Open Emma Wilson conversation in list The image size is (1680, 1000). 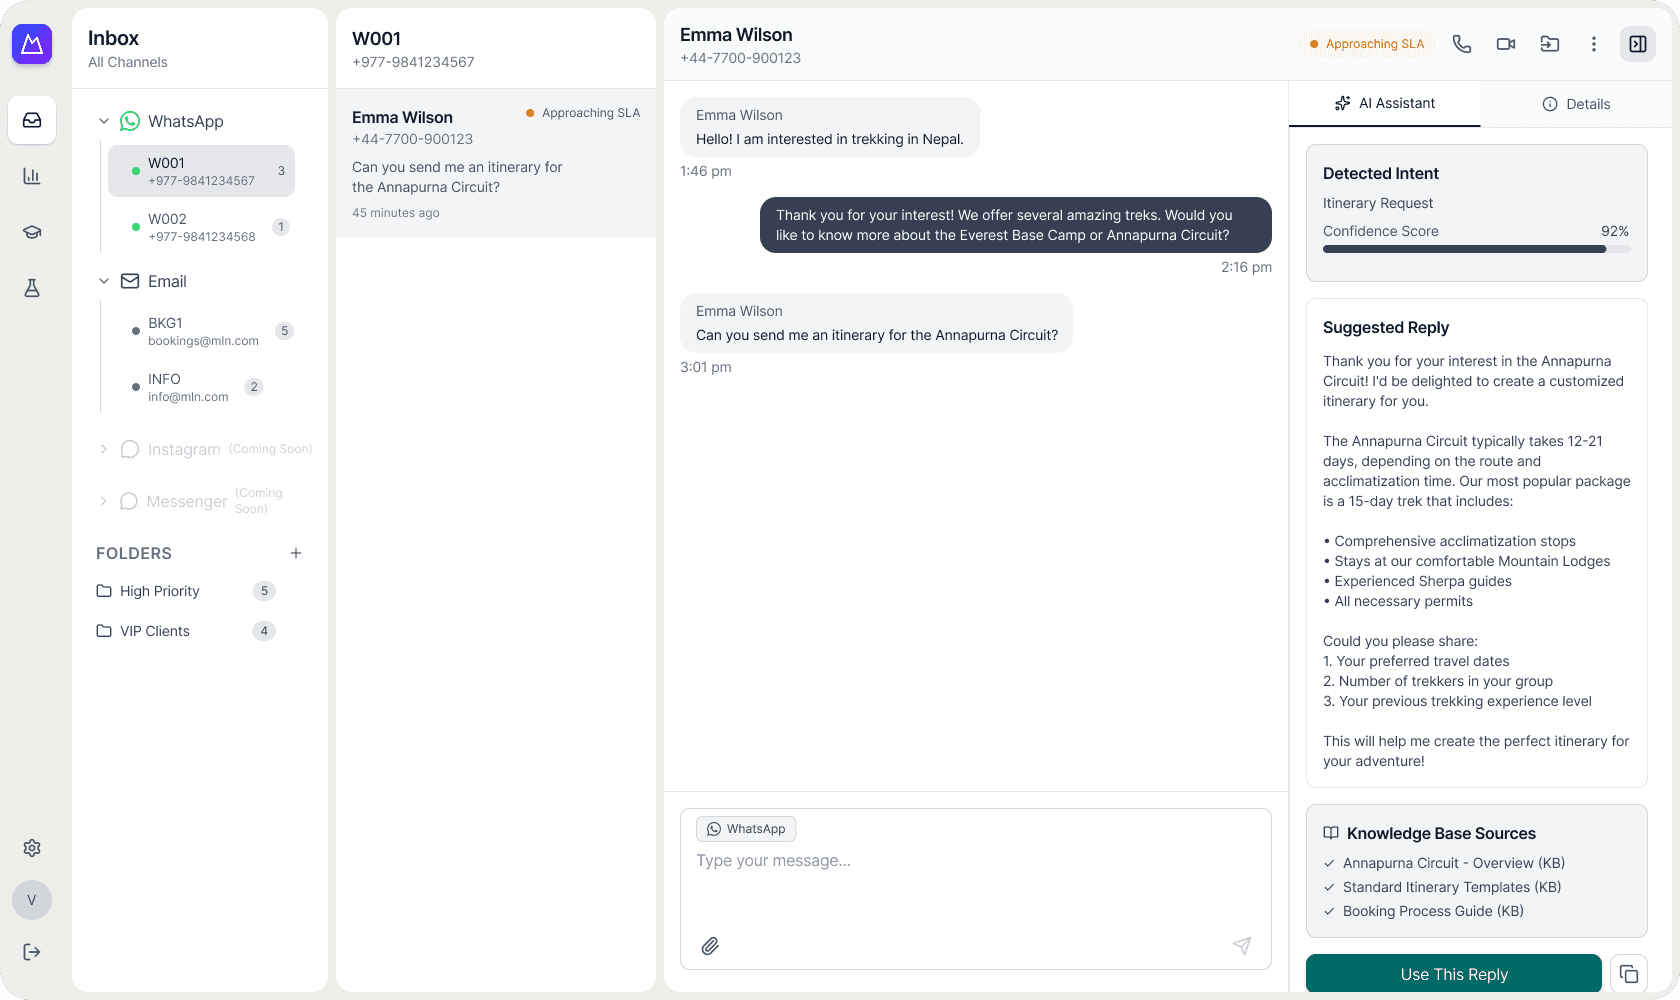point(496,163)
